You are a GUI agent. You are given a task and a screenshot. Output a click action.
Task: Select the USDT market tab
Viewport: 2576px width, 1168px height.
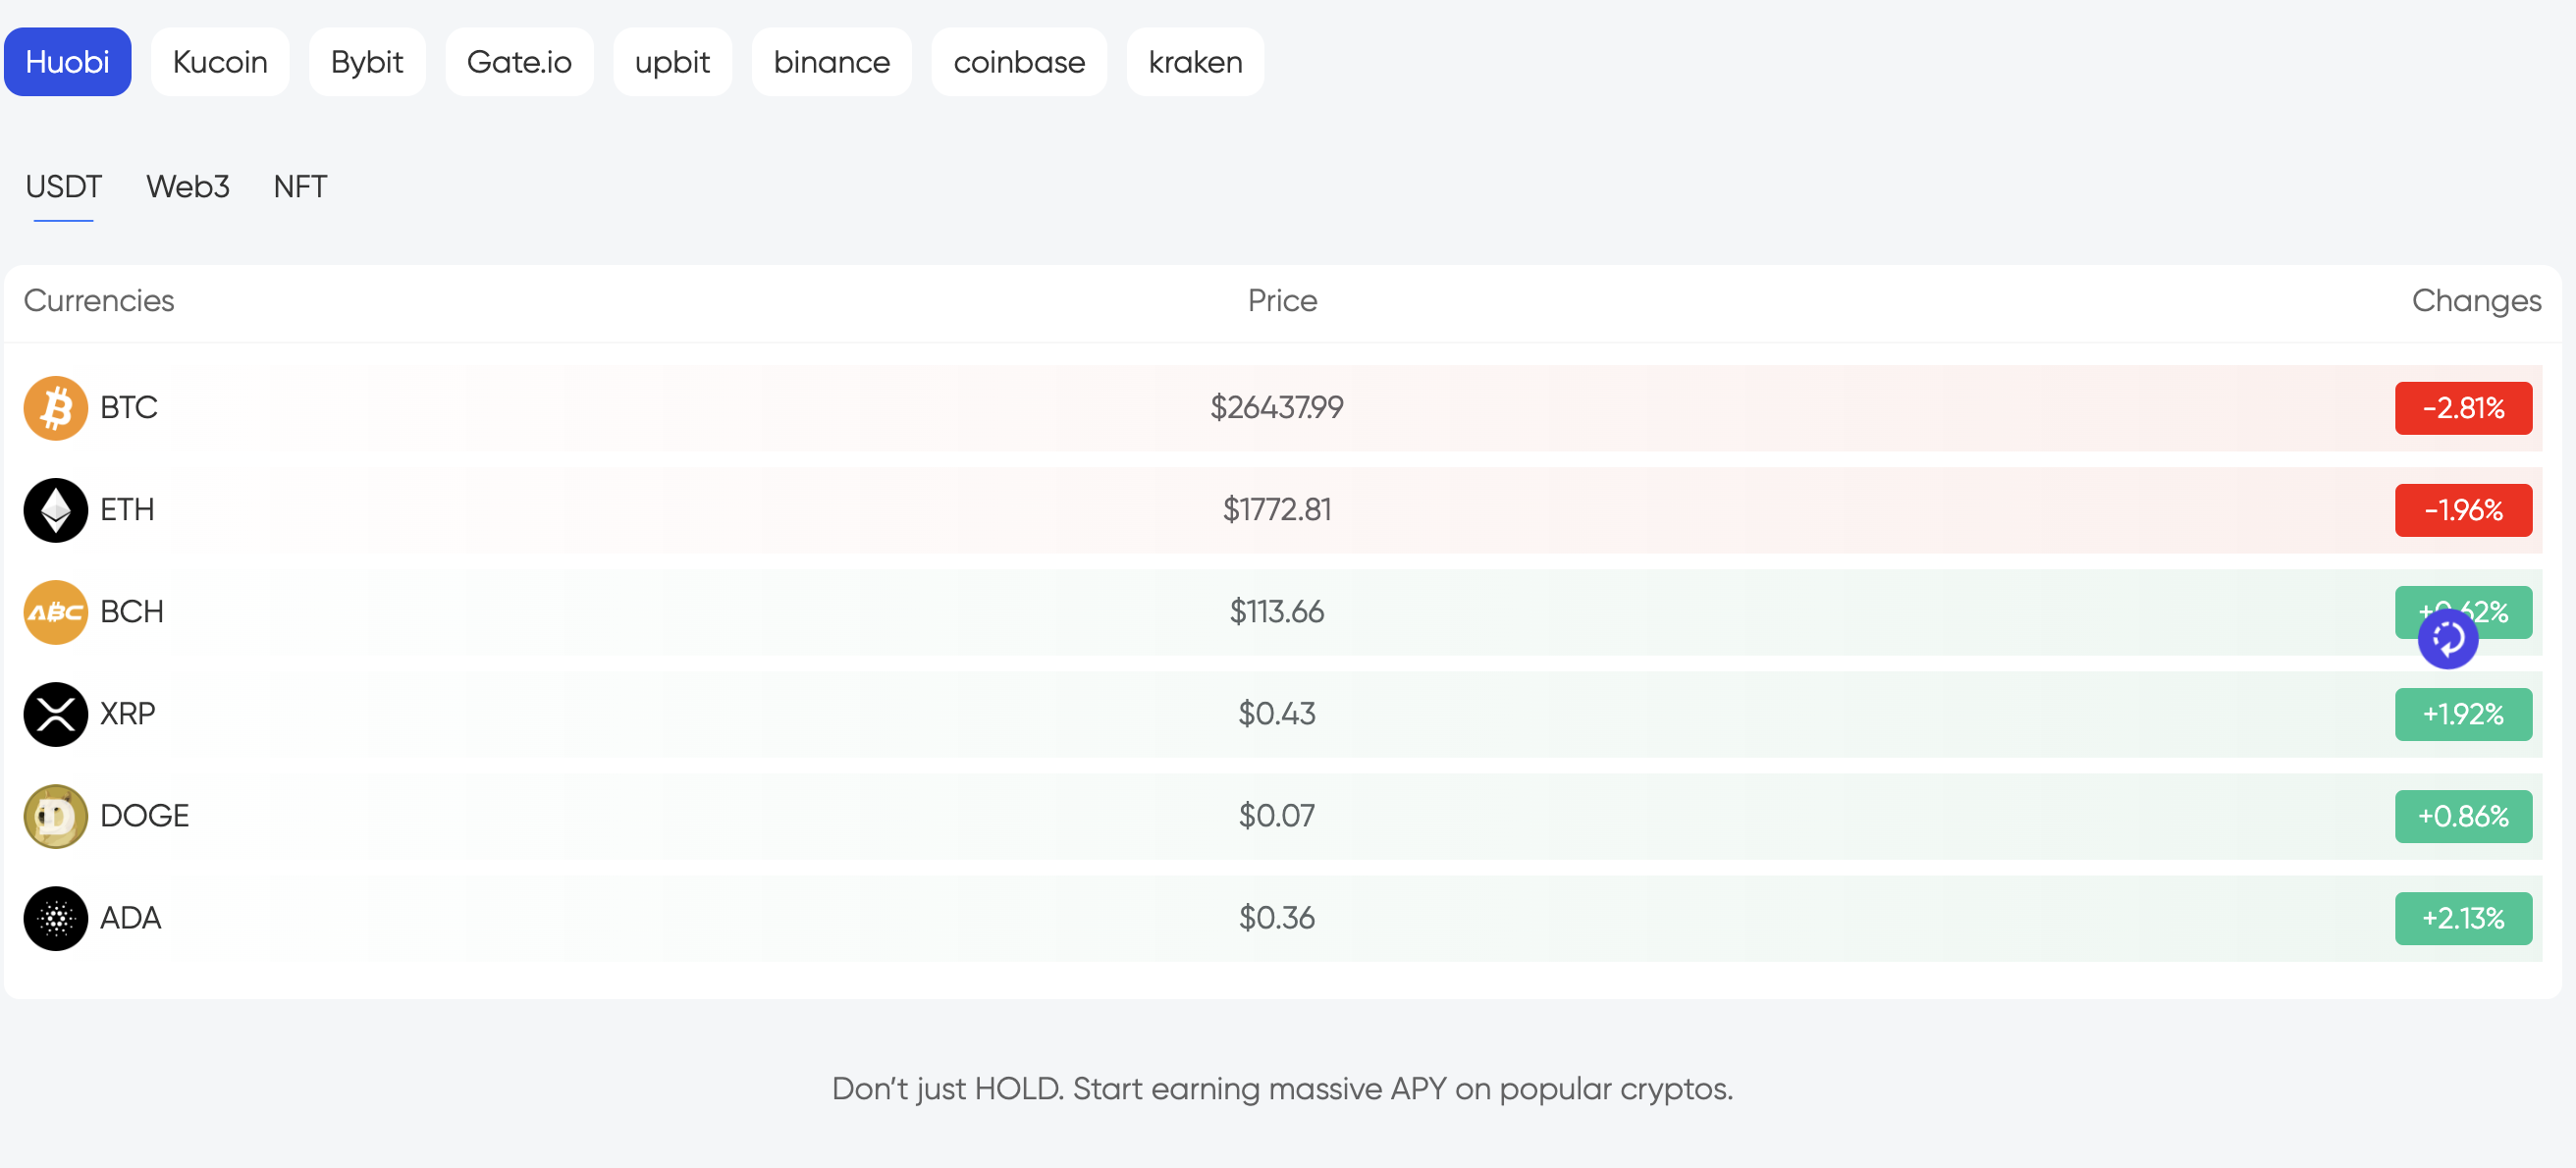pyautogui.click(x=63, y=187)
